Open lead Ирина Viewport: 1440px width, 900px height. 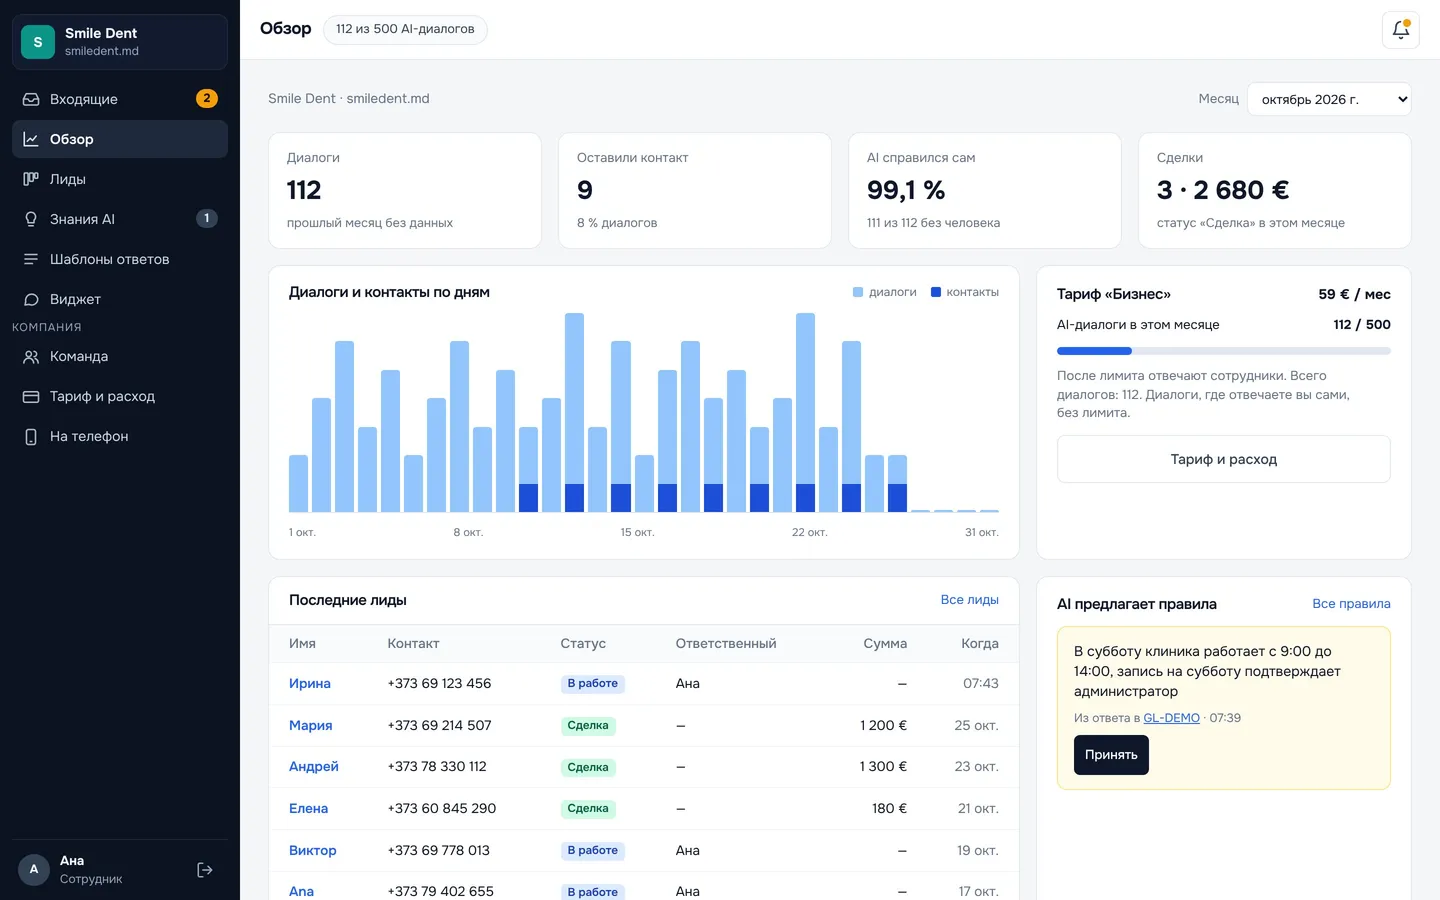tap(310, 684)
